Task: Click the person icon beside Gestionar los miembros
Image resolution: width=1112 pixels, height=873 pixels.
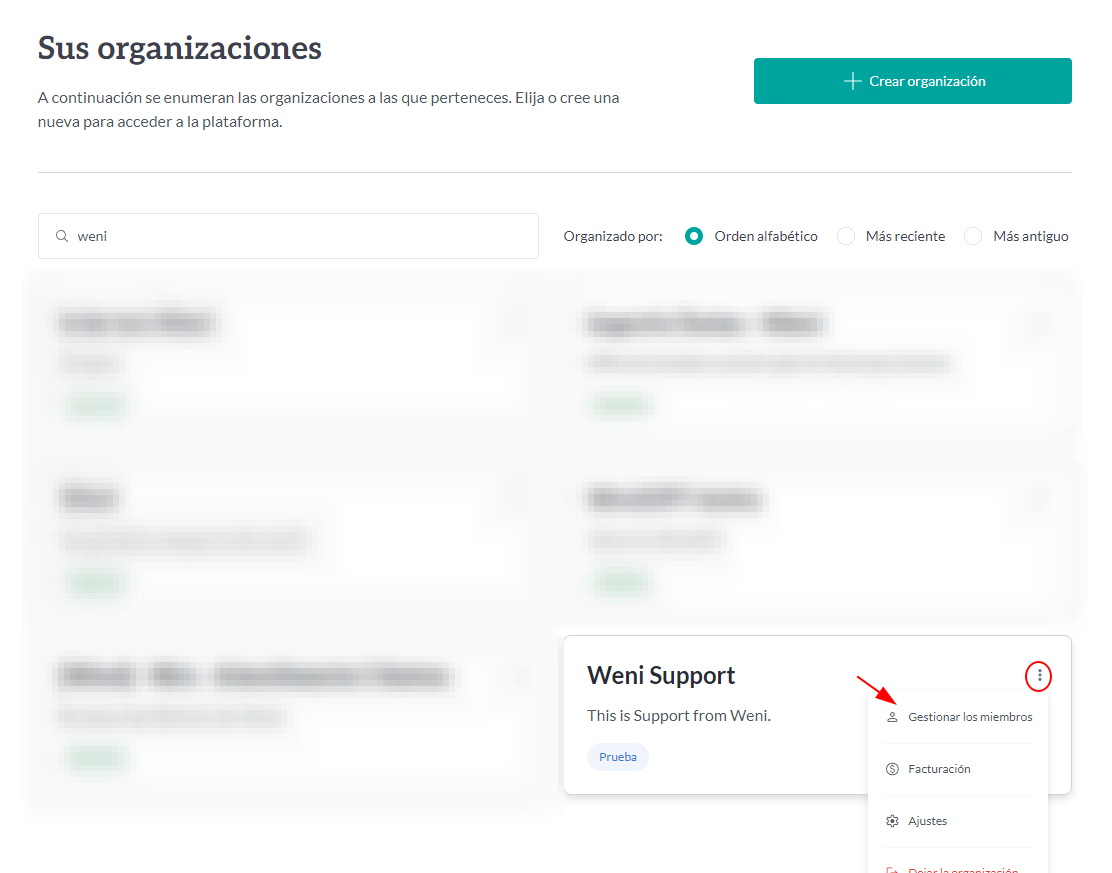Action: [x=892, y=717]
